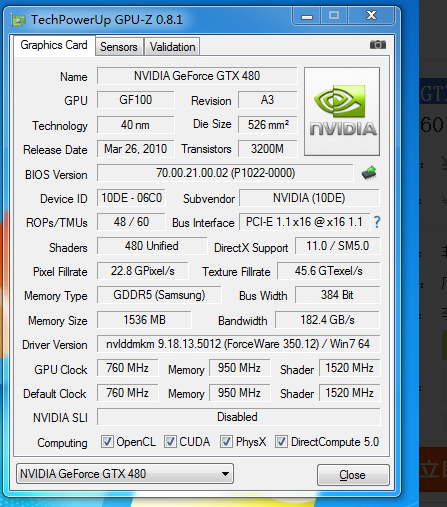Switch to the Validation tab
The image size is (447, 507).
tap(172, 47)
